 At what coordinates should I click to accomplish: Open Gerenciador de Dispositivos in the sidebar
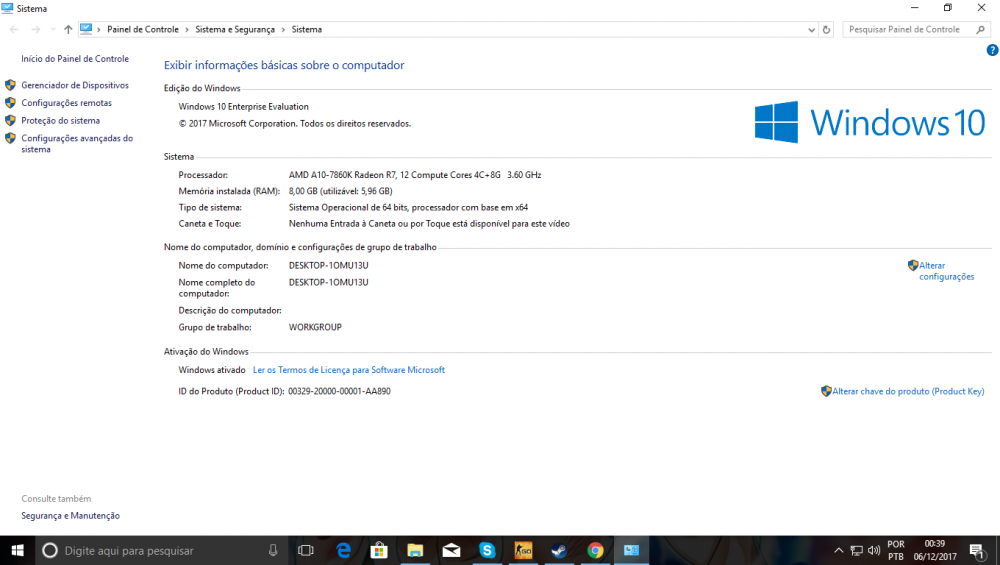(x=75, y=86)
